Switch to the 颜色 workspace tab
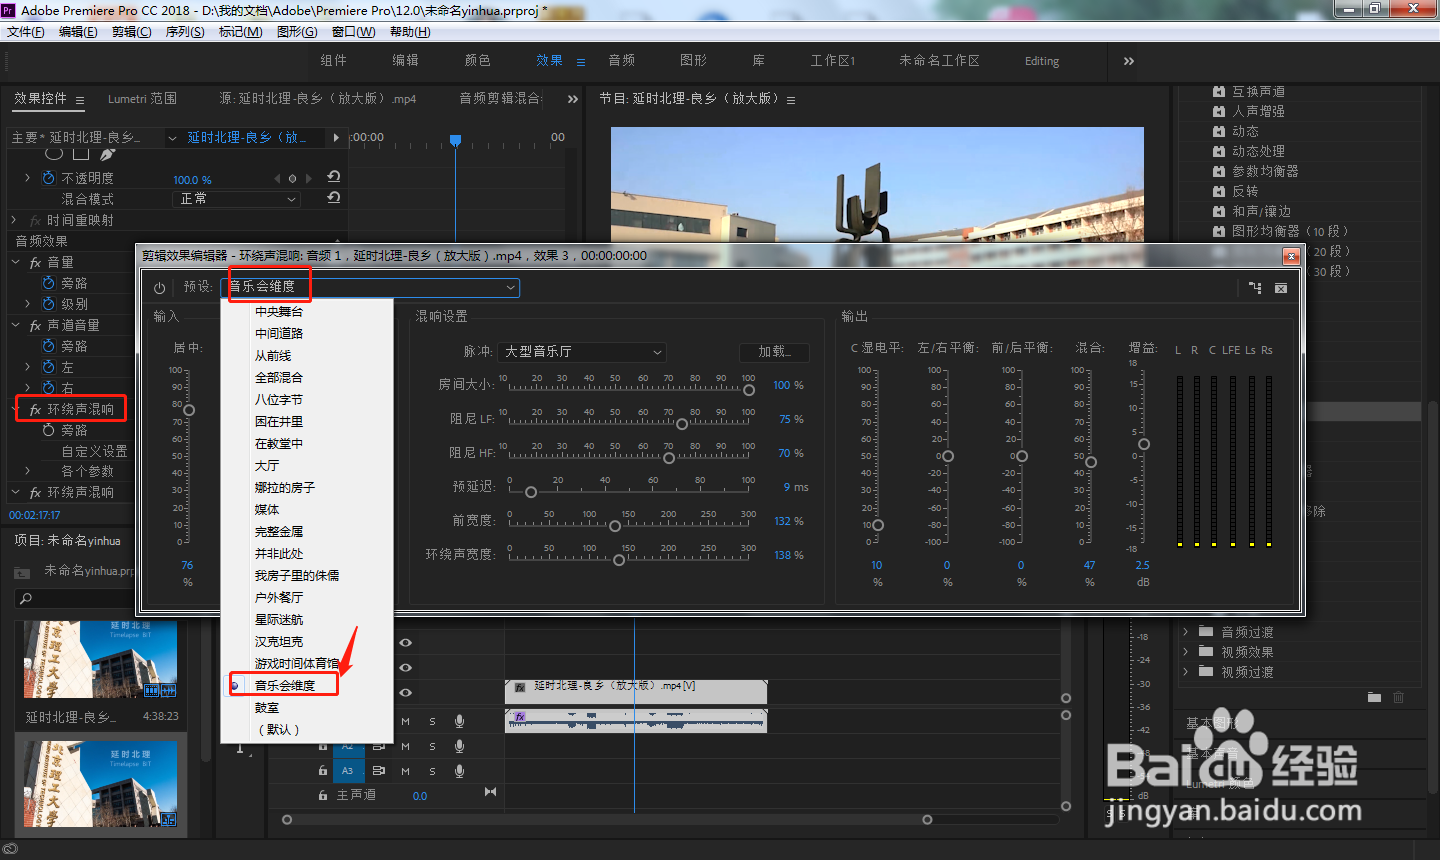This screenshot has width=1440, height=860. point(478,61)
